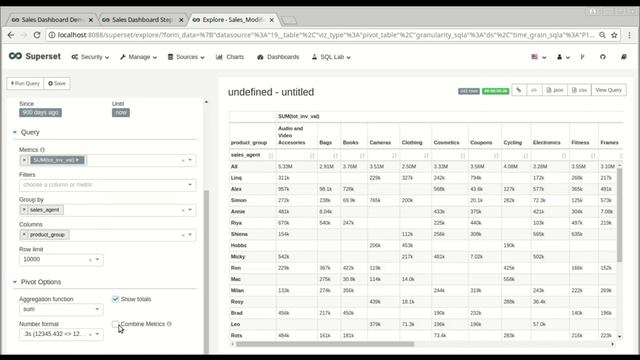Open the Columns dropdown arrow

(x=190, y=235)
